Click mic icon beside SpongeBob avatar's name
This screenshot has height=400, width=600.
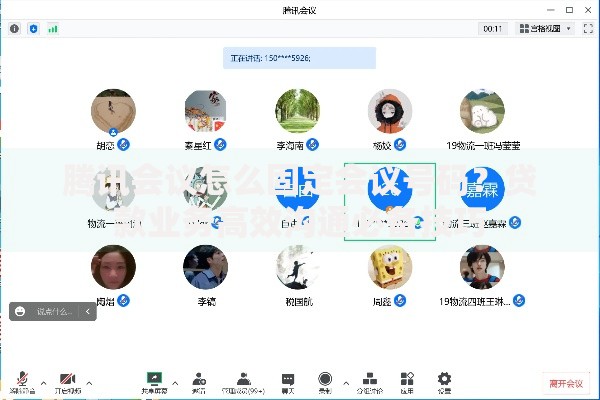pos(400,300)
